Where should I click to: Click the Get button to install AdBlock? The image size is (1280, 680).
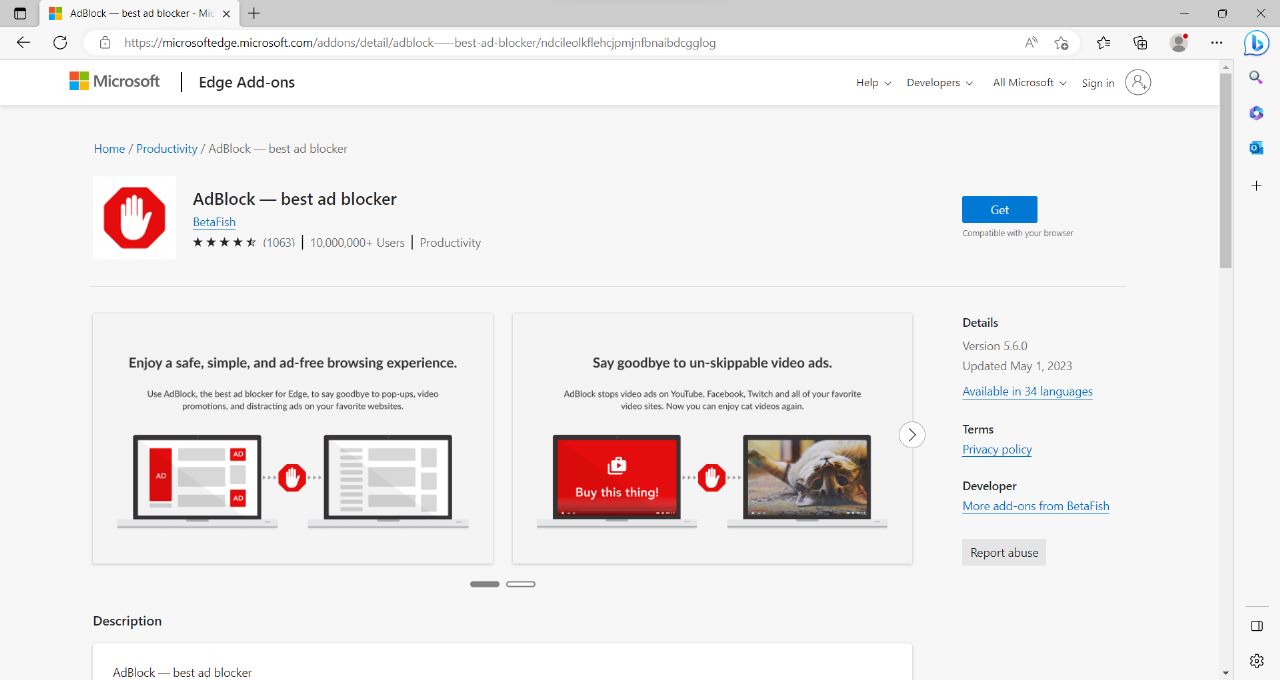[999, 209]
